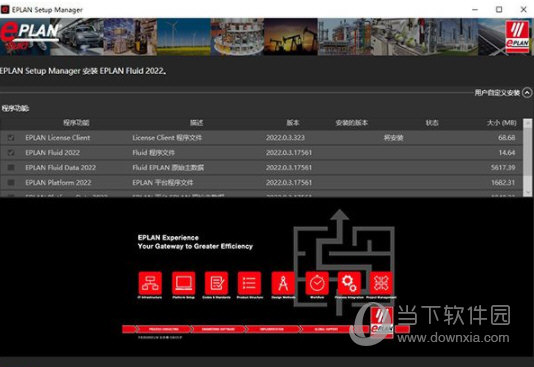
Task: Collapse the 用户自定义安装 section chevron
Action: coord(527,93)
